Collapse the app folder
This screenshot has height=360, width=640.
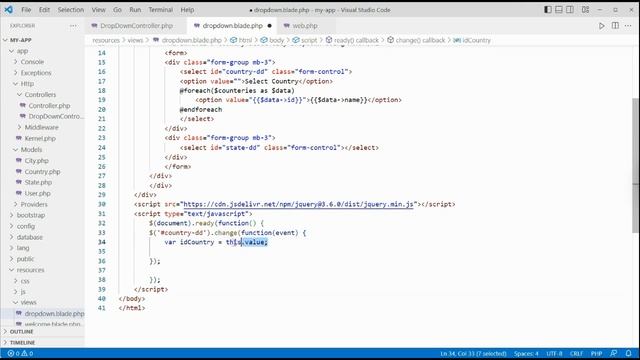pos(42,51)
